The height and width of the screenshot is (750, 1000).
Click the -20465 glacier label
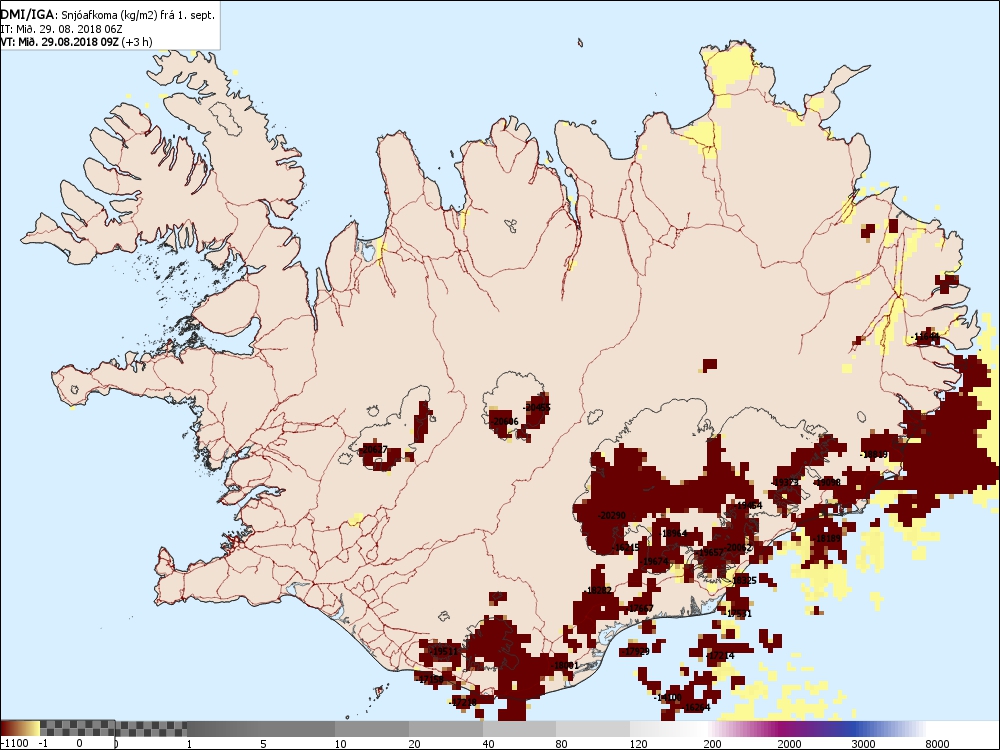(536, 408)
